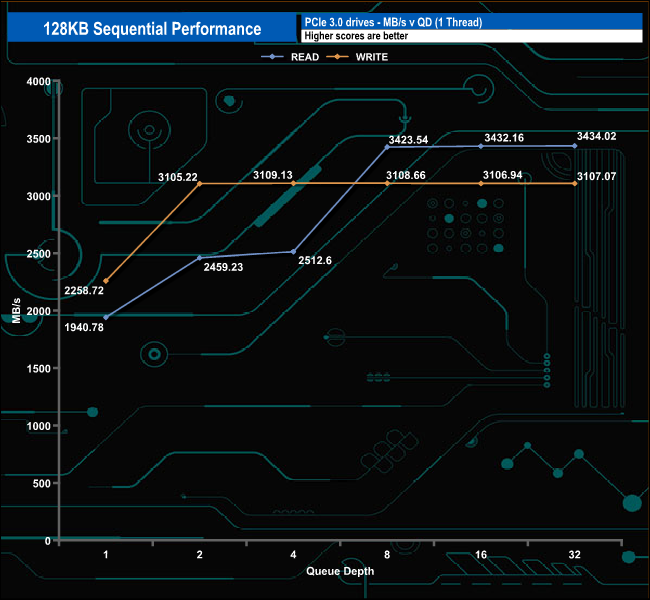This screenshot has height=600, width=650.
Task: Click the write data point at QD 1
Action: click(106, 281)
